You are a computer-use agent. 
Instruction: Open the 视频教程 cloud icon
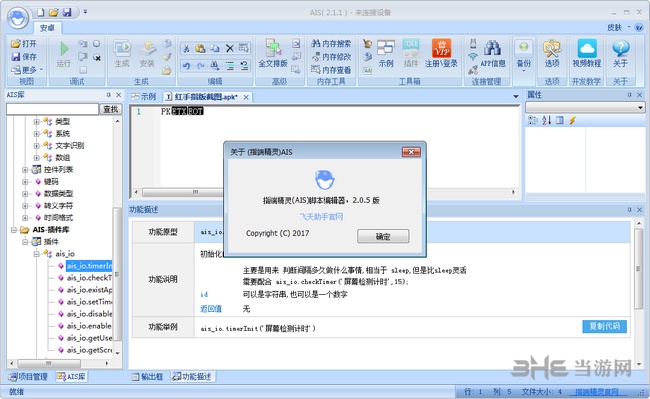point(587,54)
